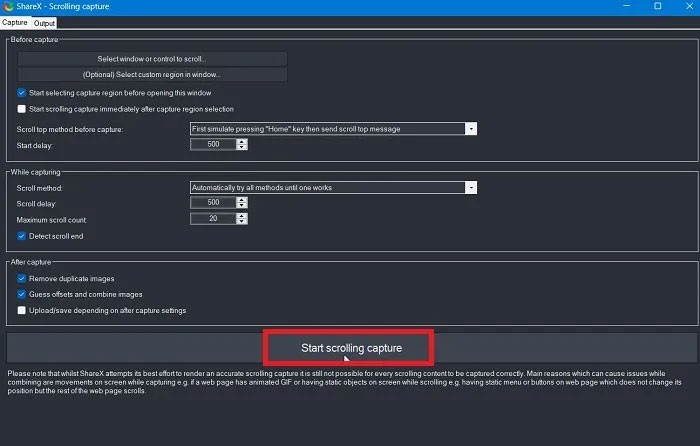Click the Scroll delay value field
The height and width of the screenshot is (446, 700).
213,203
